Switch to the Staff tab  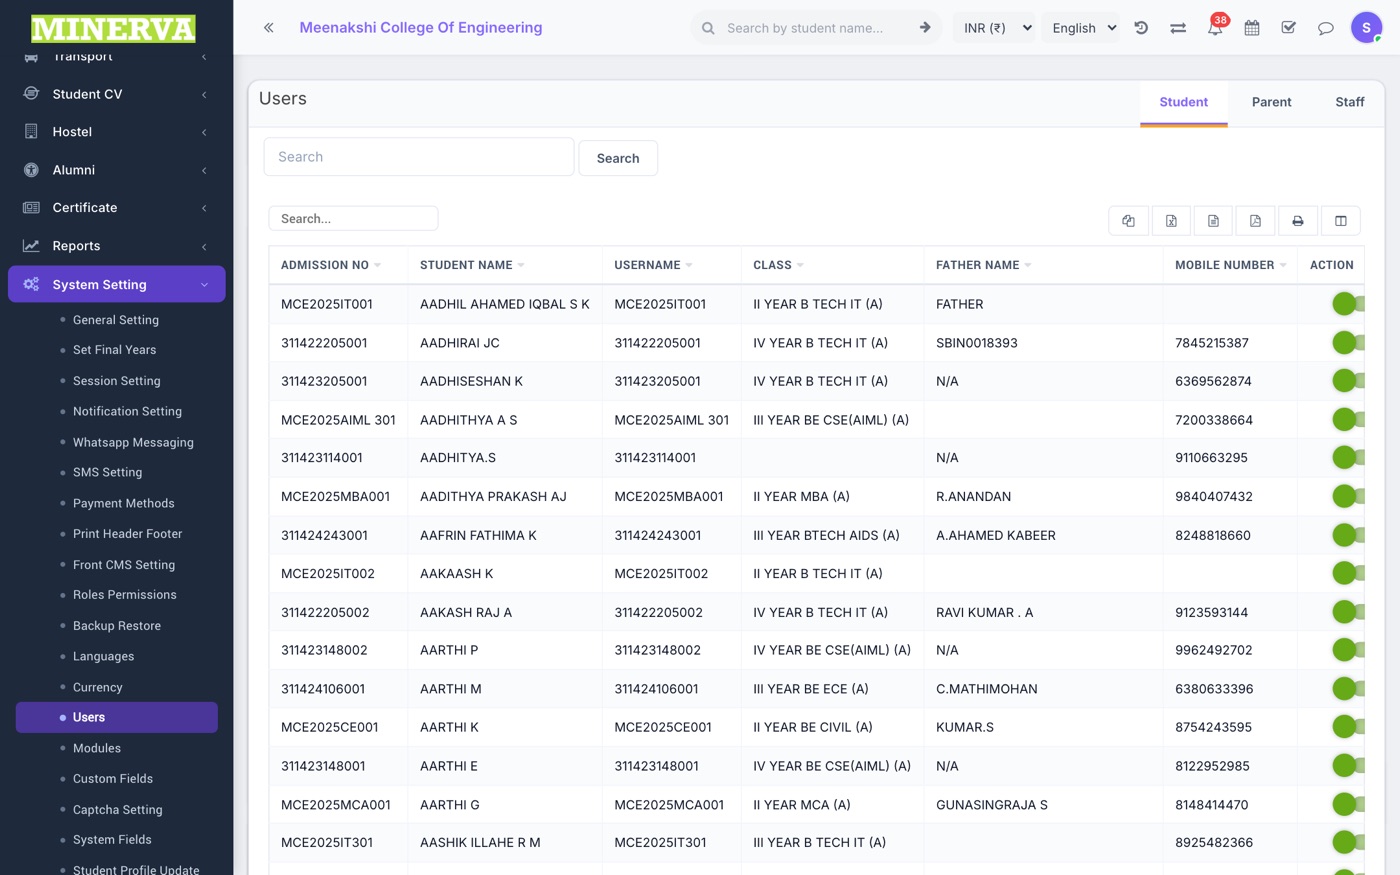click(1349, 102)
